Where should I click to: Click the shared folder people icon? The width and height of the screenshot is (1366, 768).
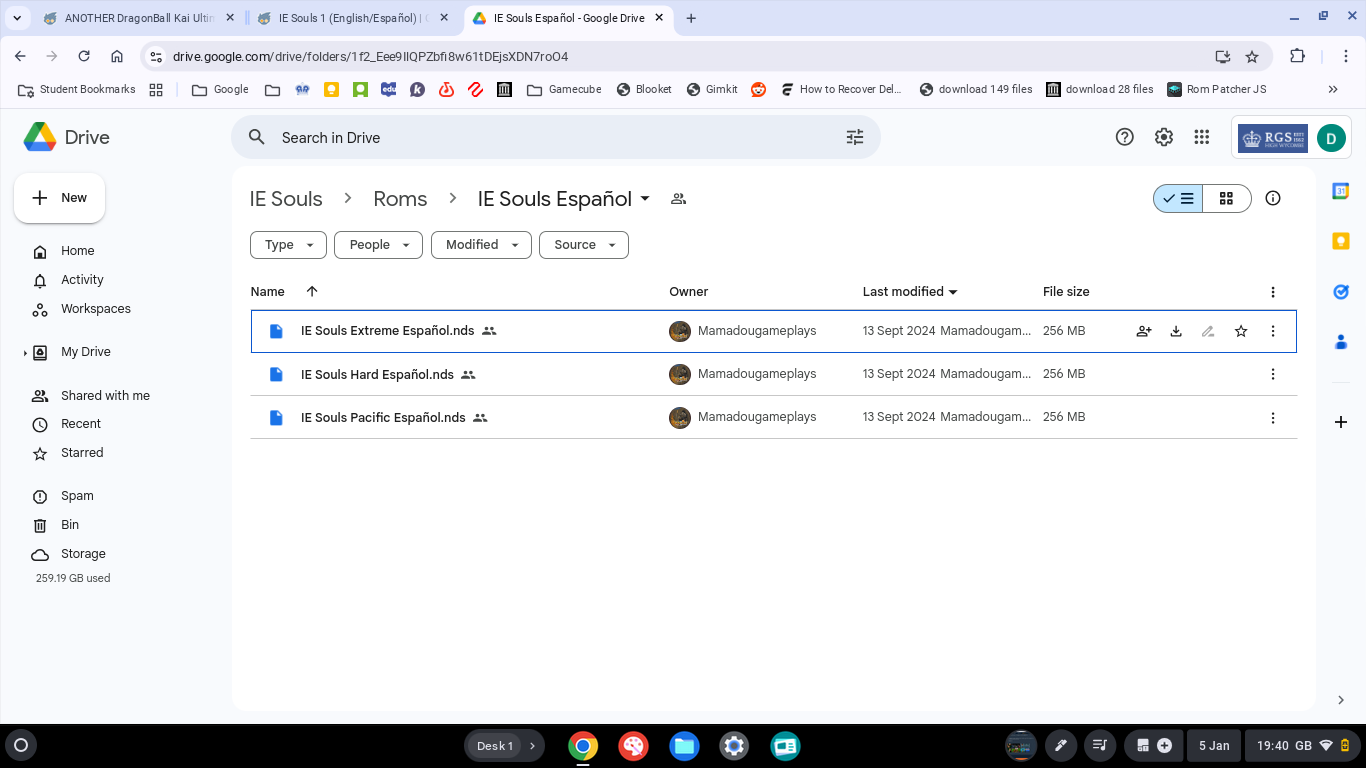[x=679, y=199]
